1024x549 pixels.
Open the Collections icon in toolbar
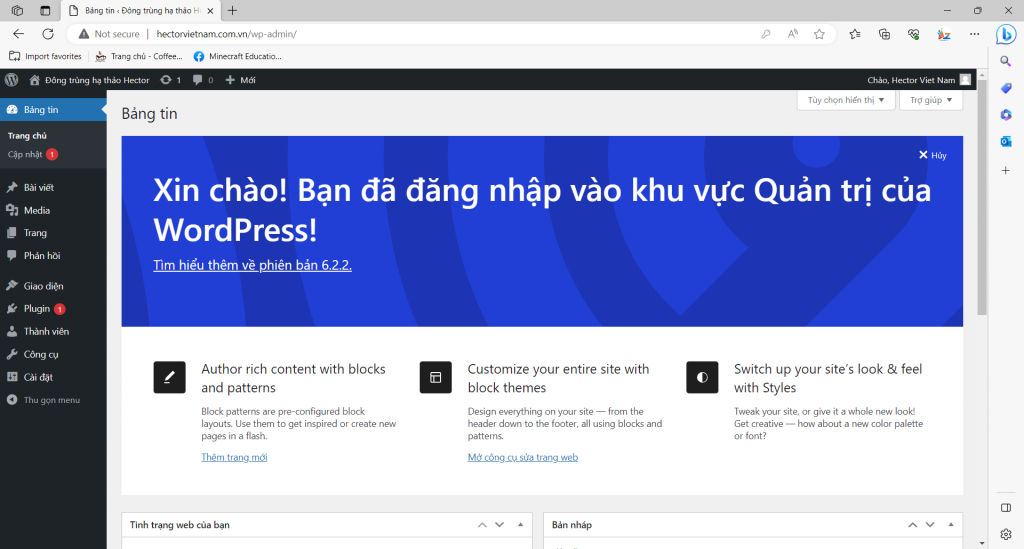pos(884,34)
